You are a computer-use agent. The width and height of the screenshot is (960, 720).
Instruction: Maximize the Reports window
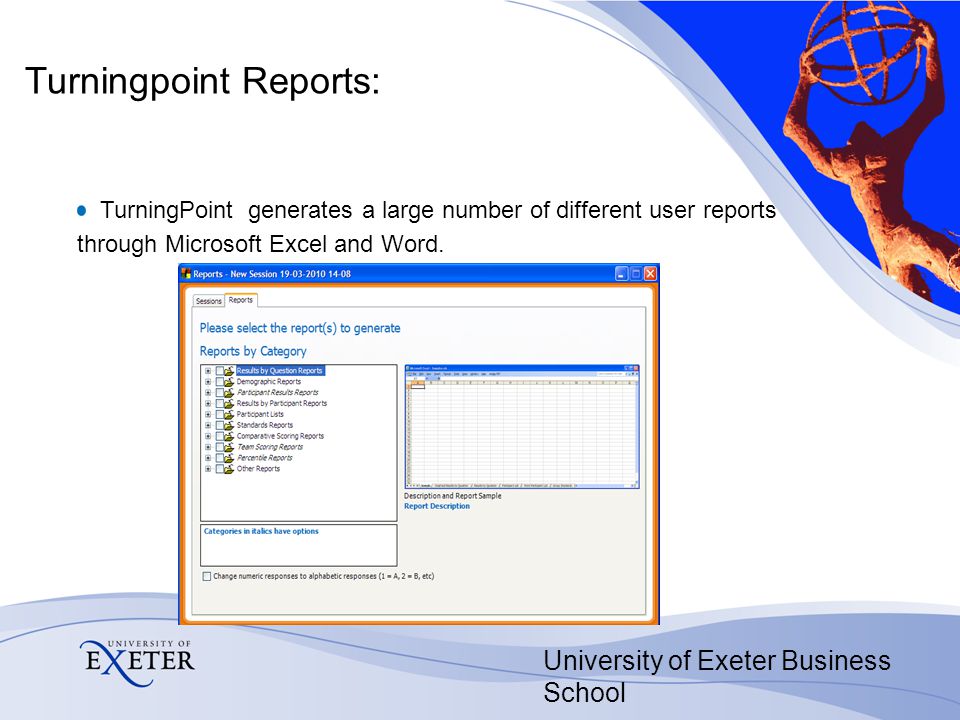636,274
